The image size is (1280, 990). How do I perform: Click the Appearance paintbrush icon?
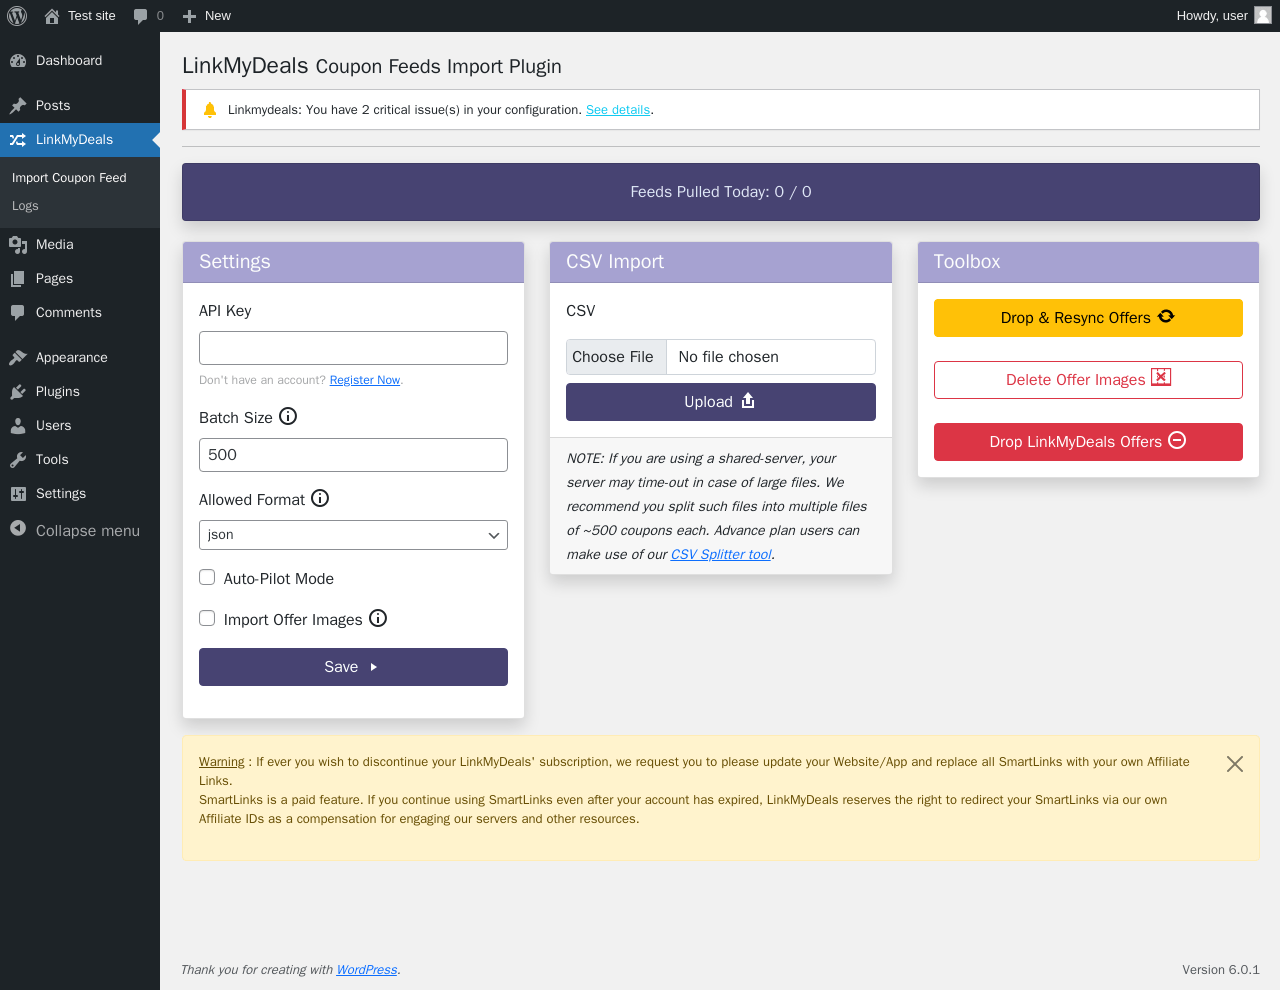tap(18, 357)
